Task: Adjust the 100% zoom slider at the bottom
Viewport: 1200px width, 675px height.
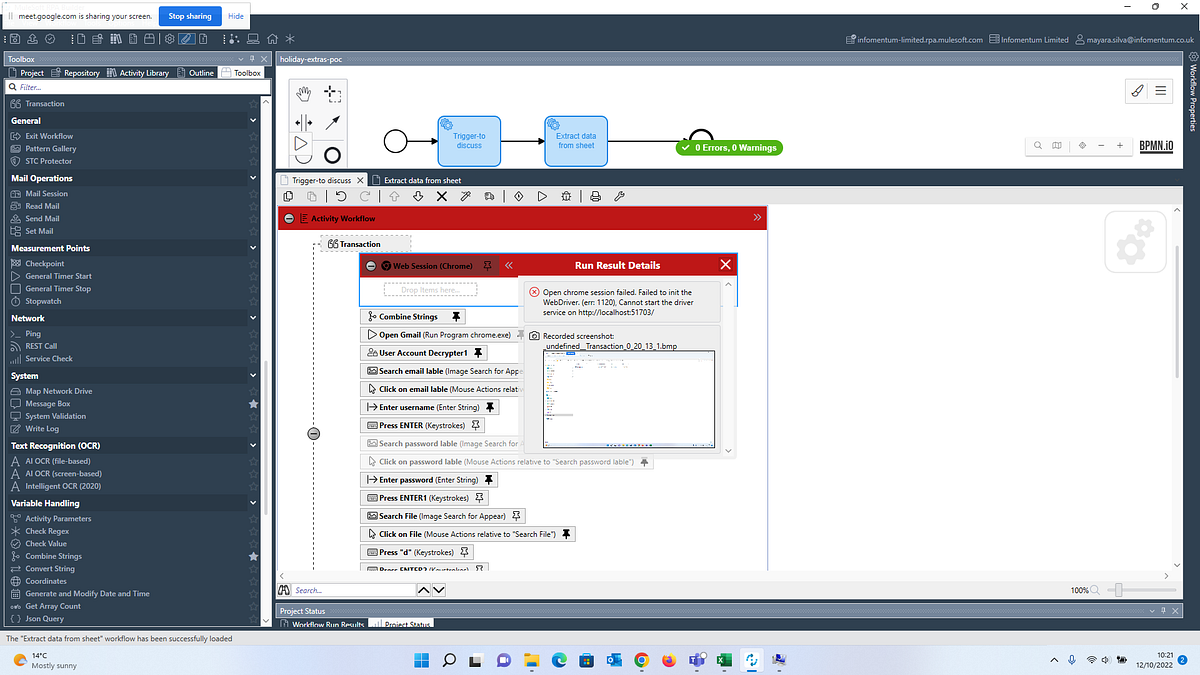Action: (x=1120, y=590)
